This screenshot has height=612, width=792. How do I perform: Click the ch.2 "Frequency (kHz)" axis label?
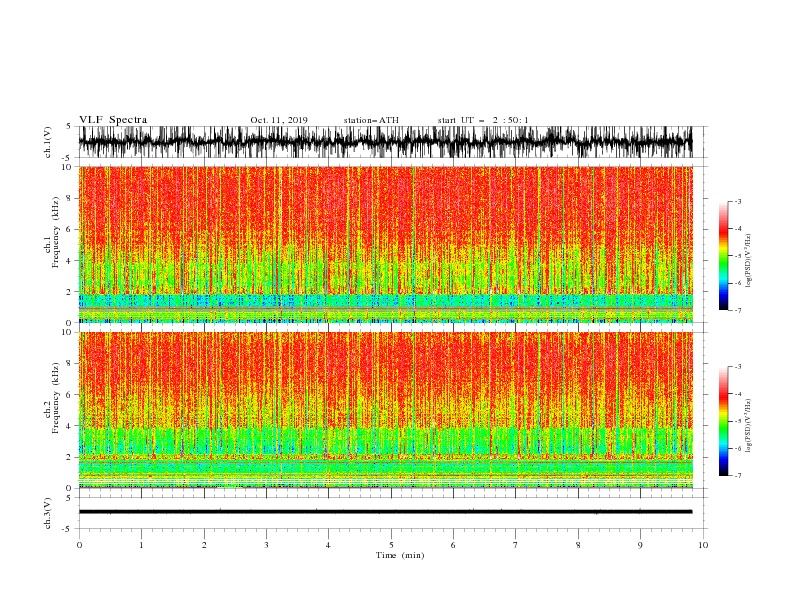coord(56,398)
